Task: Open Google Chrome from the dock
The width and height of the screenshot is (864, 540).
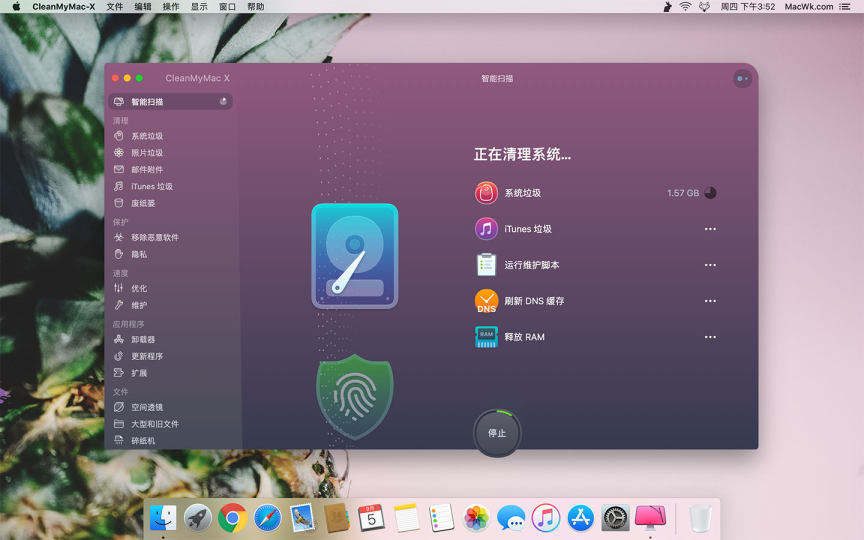Action: [x=232, y=517]
